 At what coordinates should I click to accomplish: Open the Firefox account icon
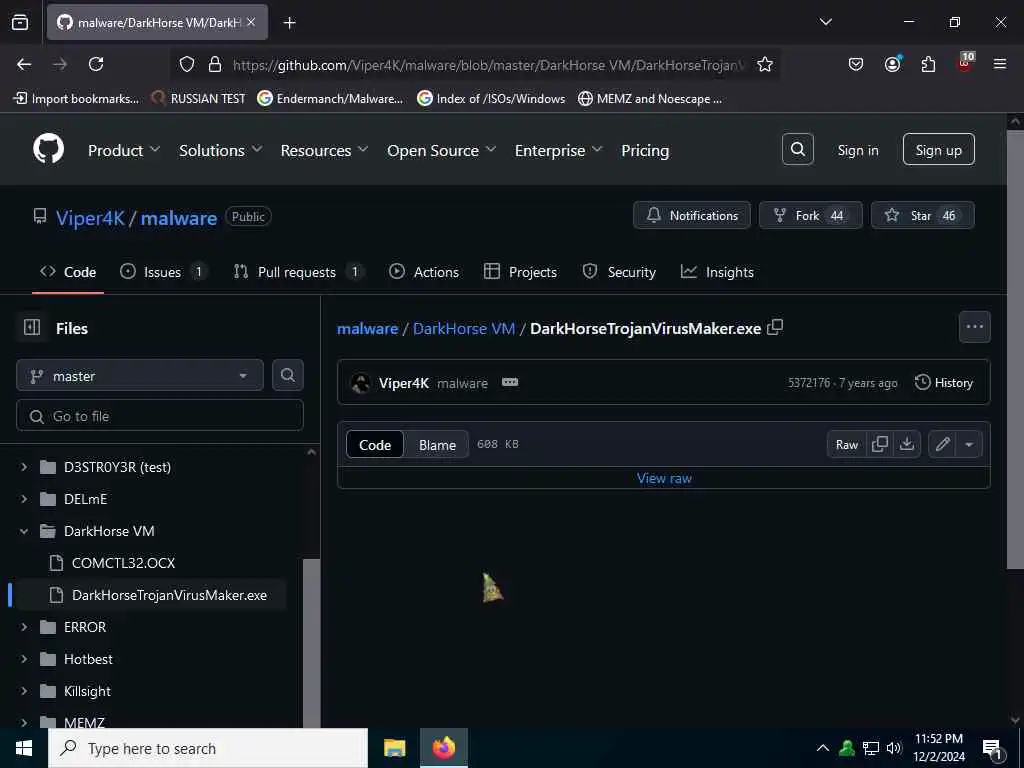click(x=892, y=64)
